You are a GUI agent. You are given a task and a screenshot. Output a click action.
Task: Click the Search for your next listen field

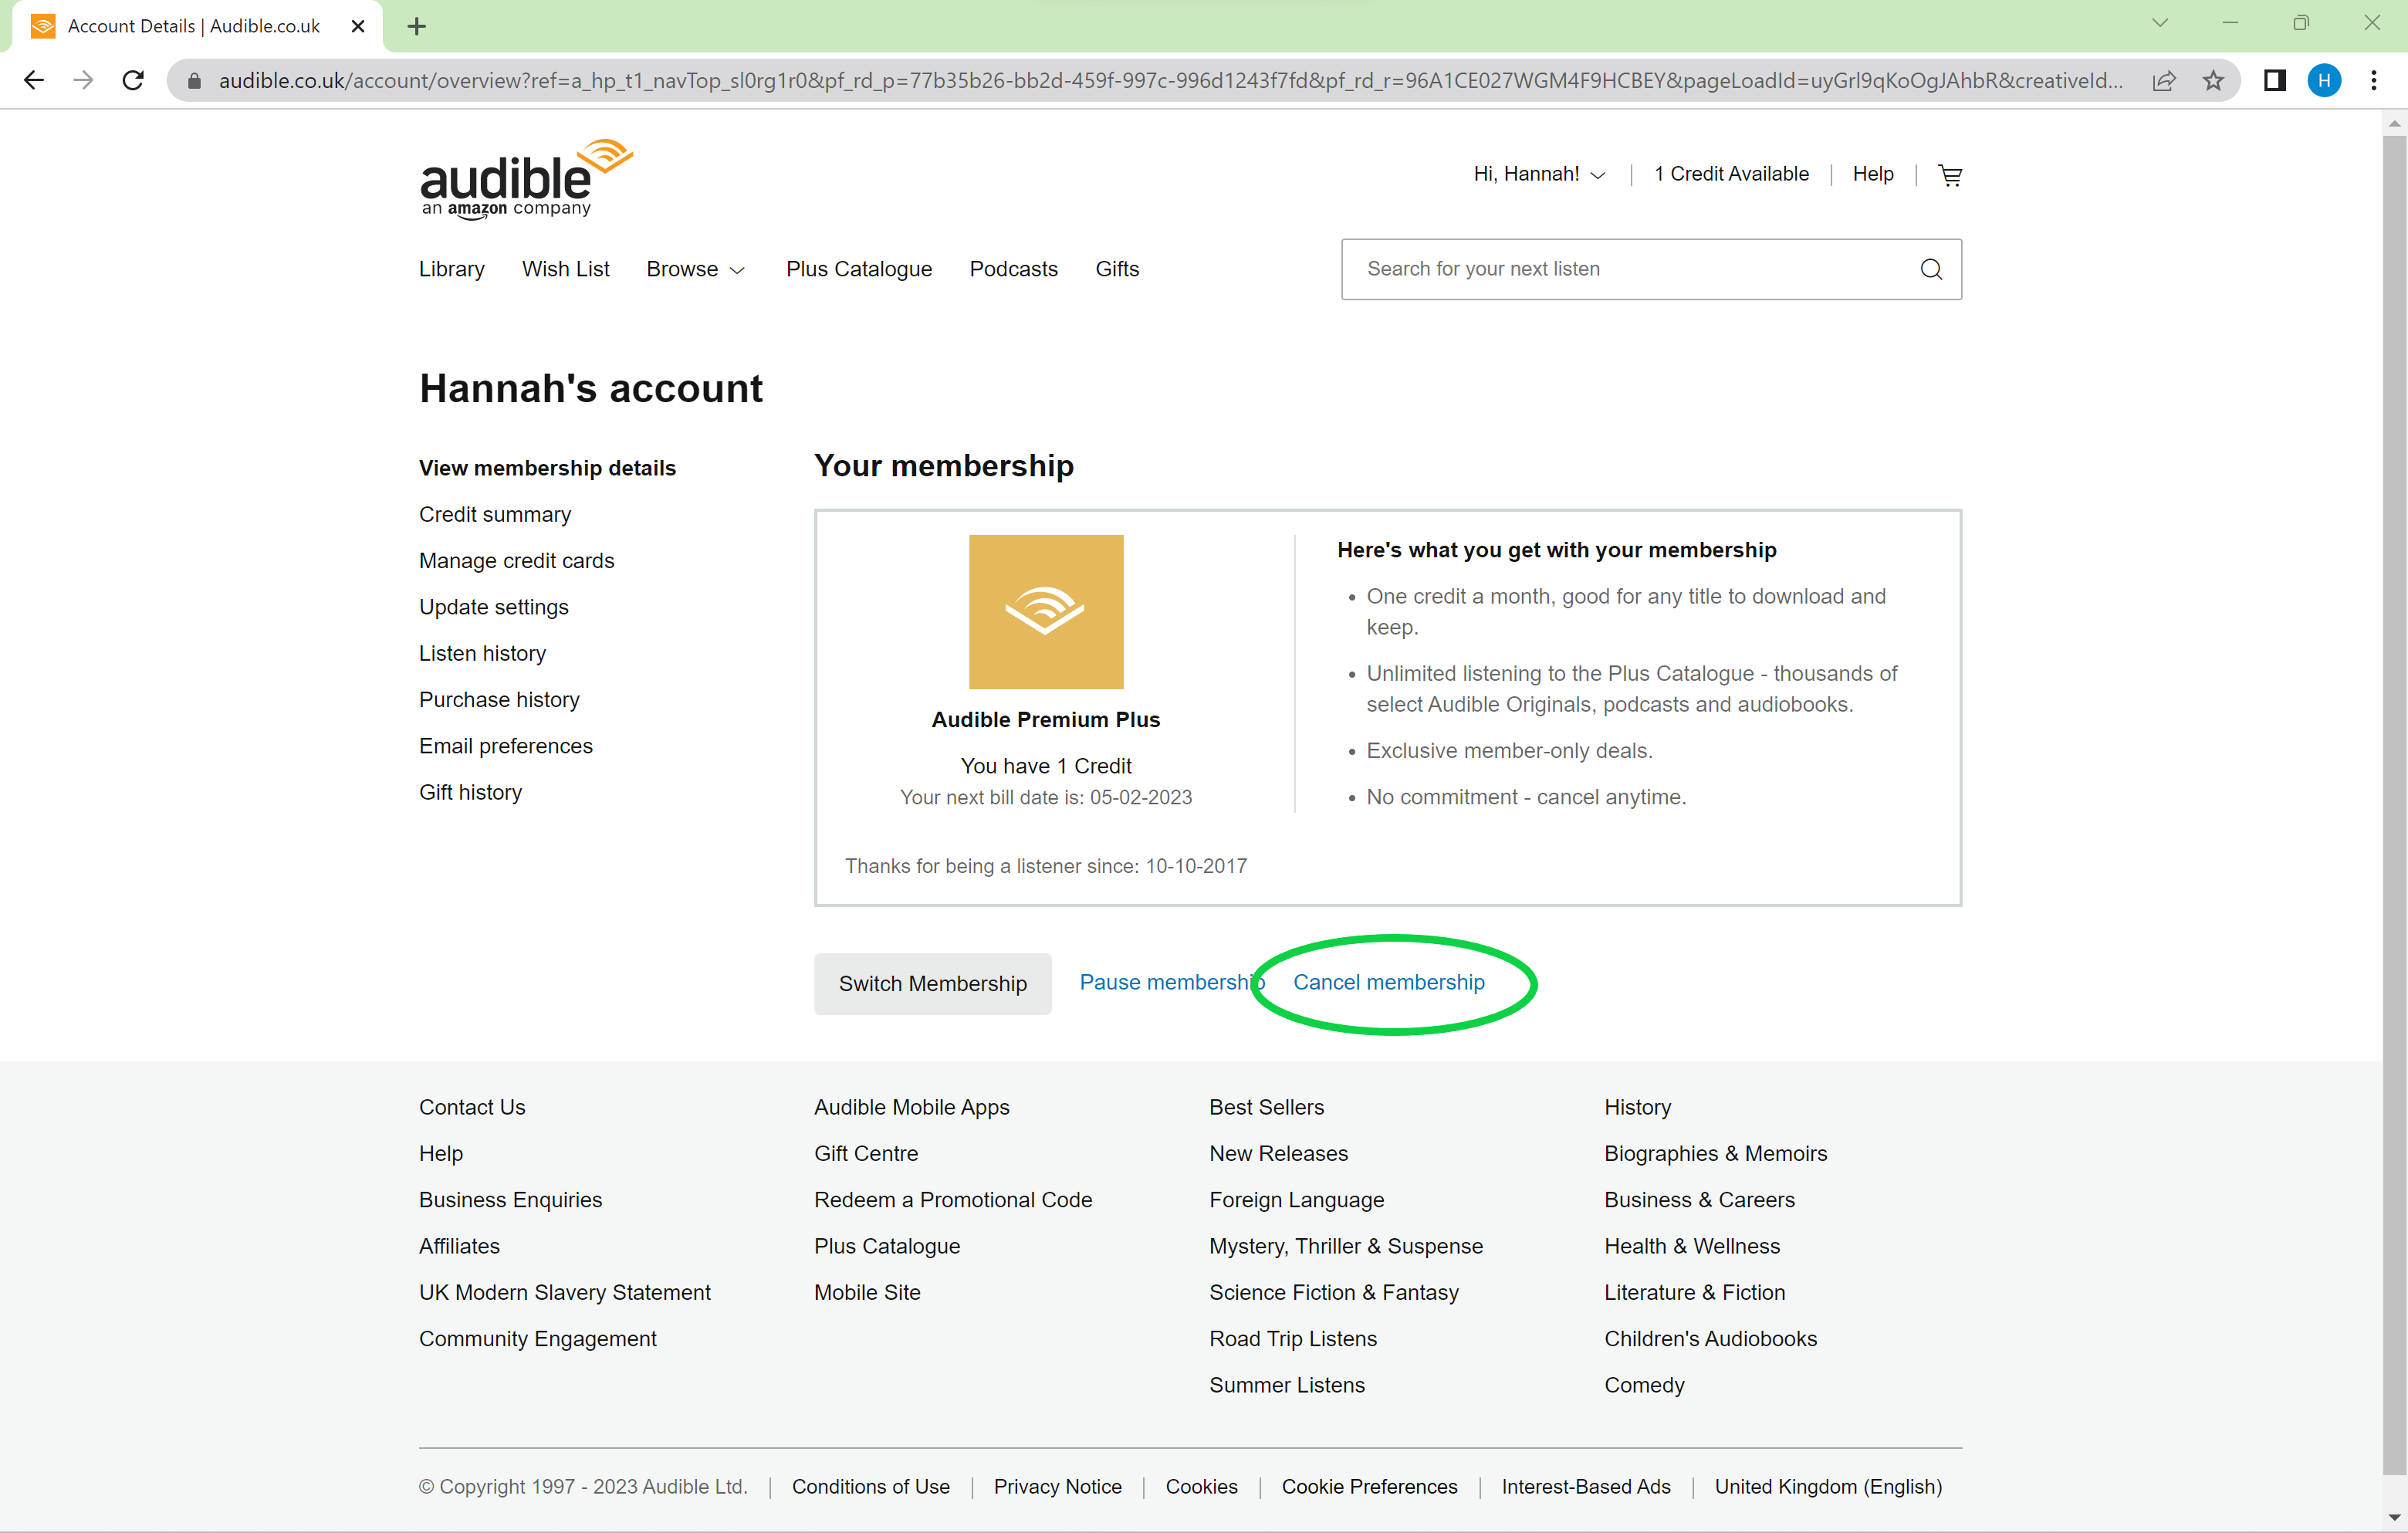(x=1650, y=269)
